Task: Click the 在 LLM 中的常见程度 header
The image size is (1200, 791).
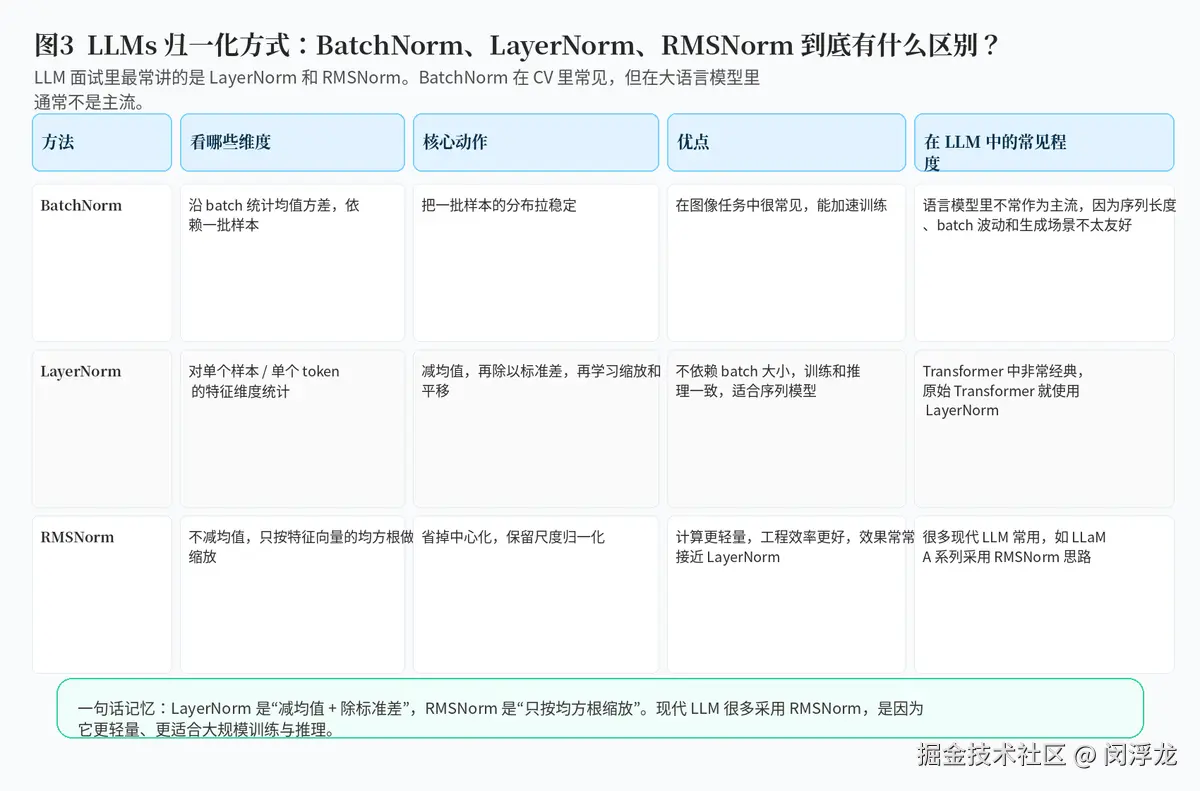Action: tap(1044, 142)
